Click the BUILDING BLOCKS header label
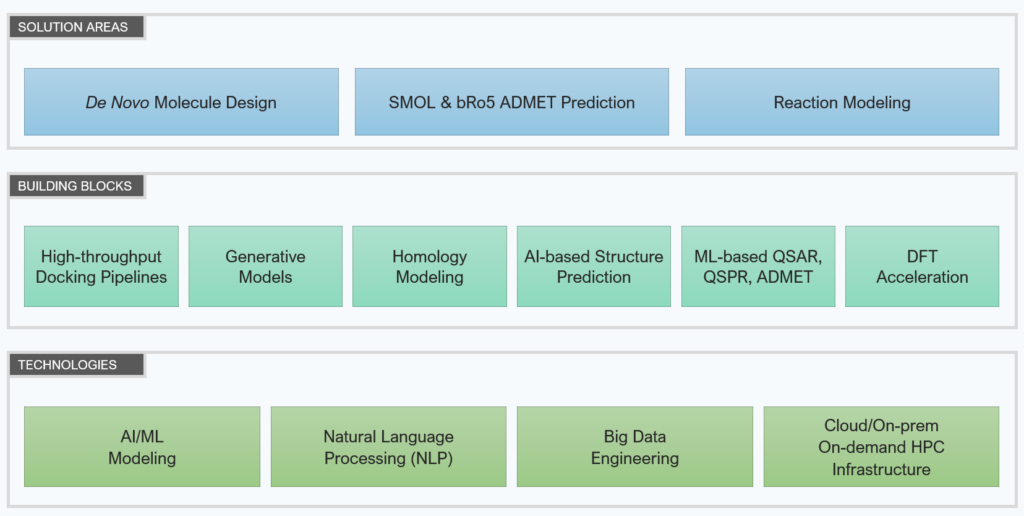Image resolution: width=1024 pixels, height=516 pixels. pyautogui.click(x=74, y=186)
